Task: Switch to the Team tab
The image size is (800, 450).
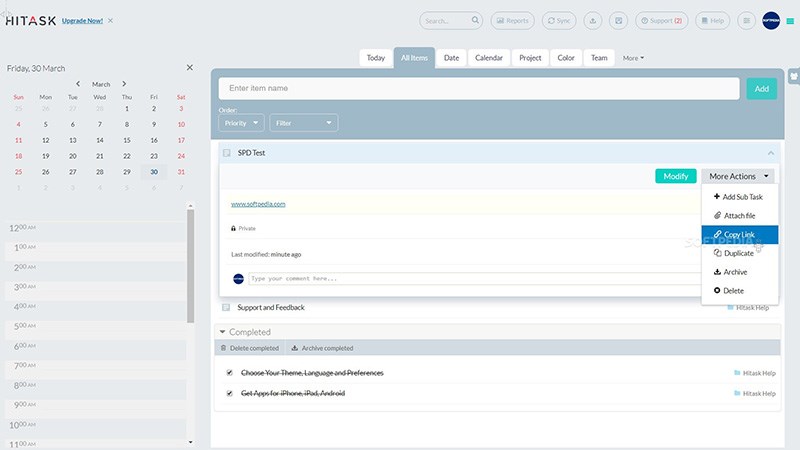Action: (x=599, y=58)
